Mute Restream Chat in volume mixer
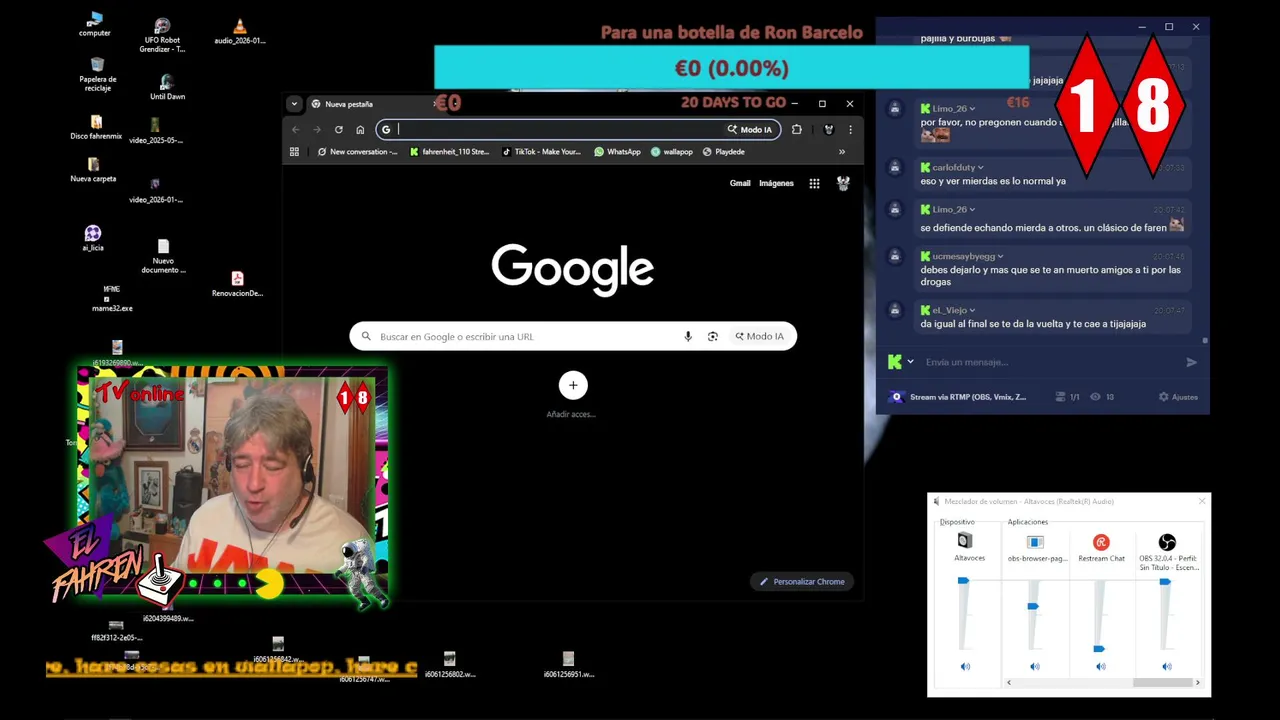The image size is (1280, 720). click(x=1100, y=666)
